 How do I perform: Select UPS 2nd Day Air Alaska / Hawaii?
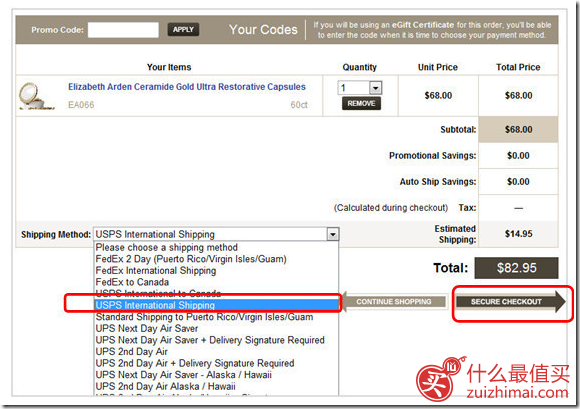pos(216,386)
